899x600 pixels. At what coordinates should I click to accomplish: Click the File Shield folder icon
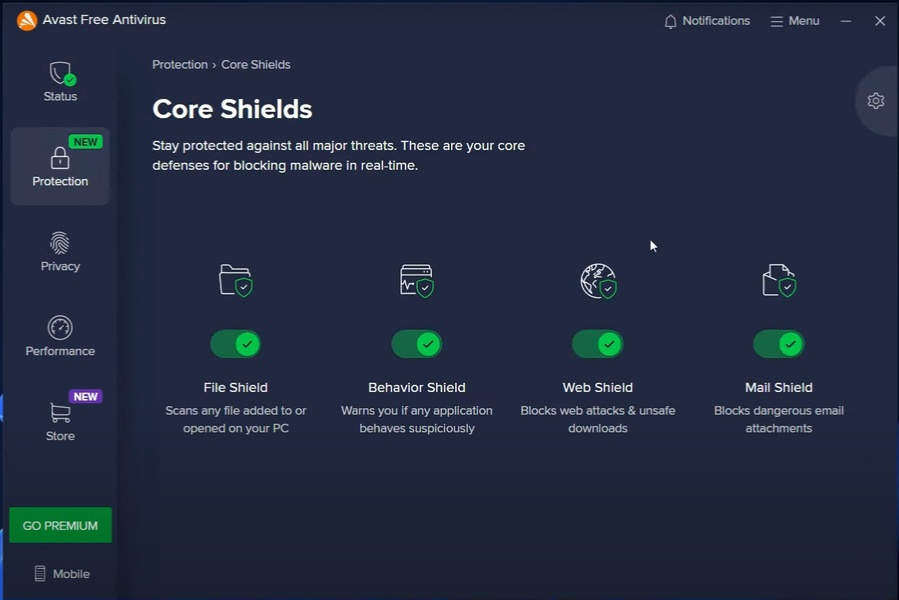tap(235, 281)
